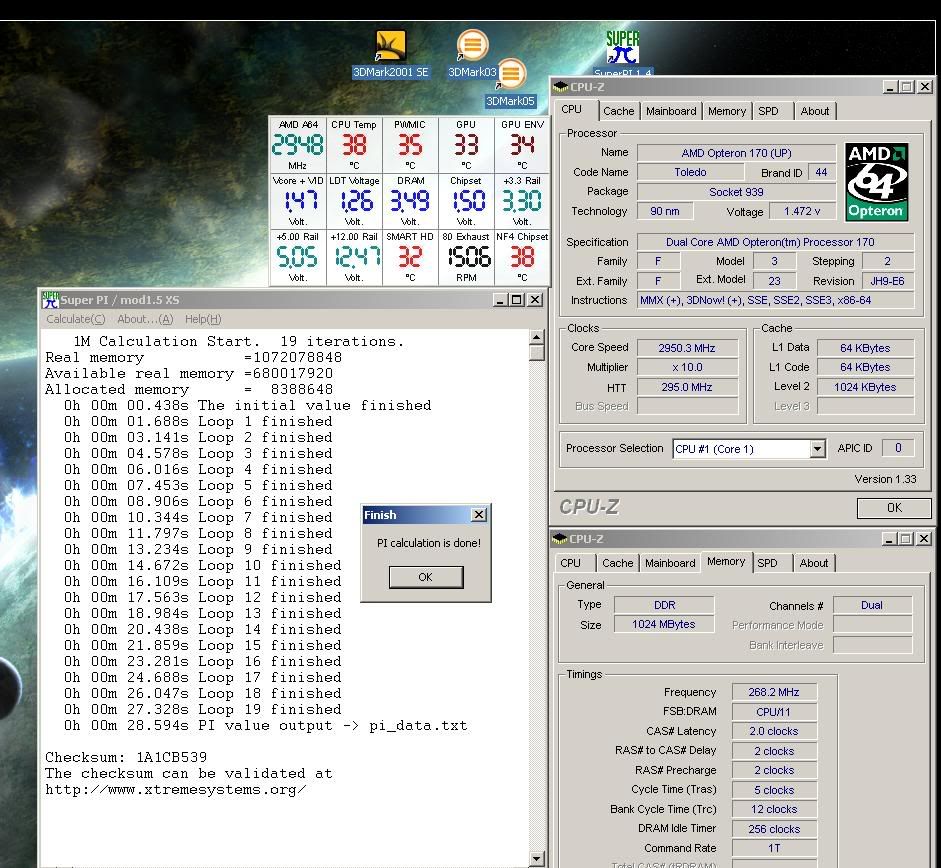Open the Help menu in Super PI
The height and width of the screenshot is (868, 941).
coord(202,319)
